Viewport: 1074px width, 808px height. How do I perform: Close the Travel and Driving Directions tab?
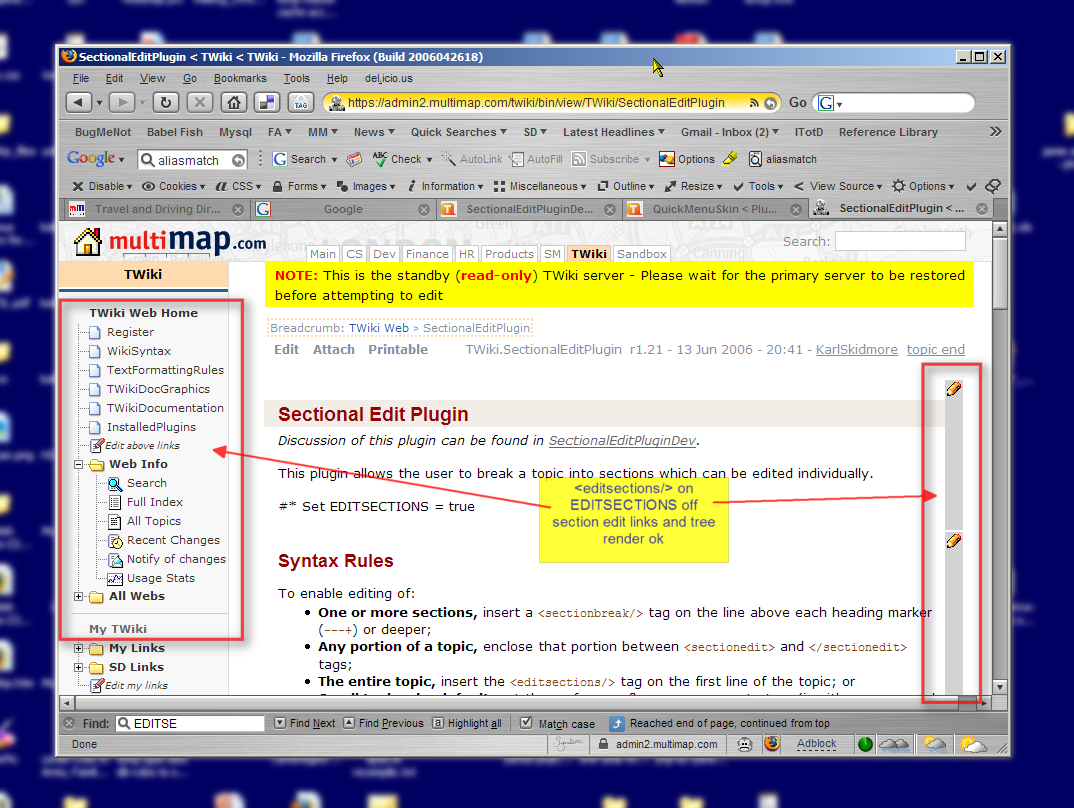(238, 210)
